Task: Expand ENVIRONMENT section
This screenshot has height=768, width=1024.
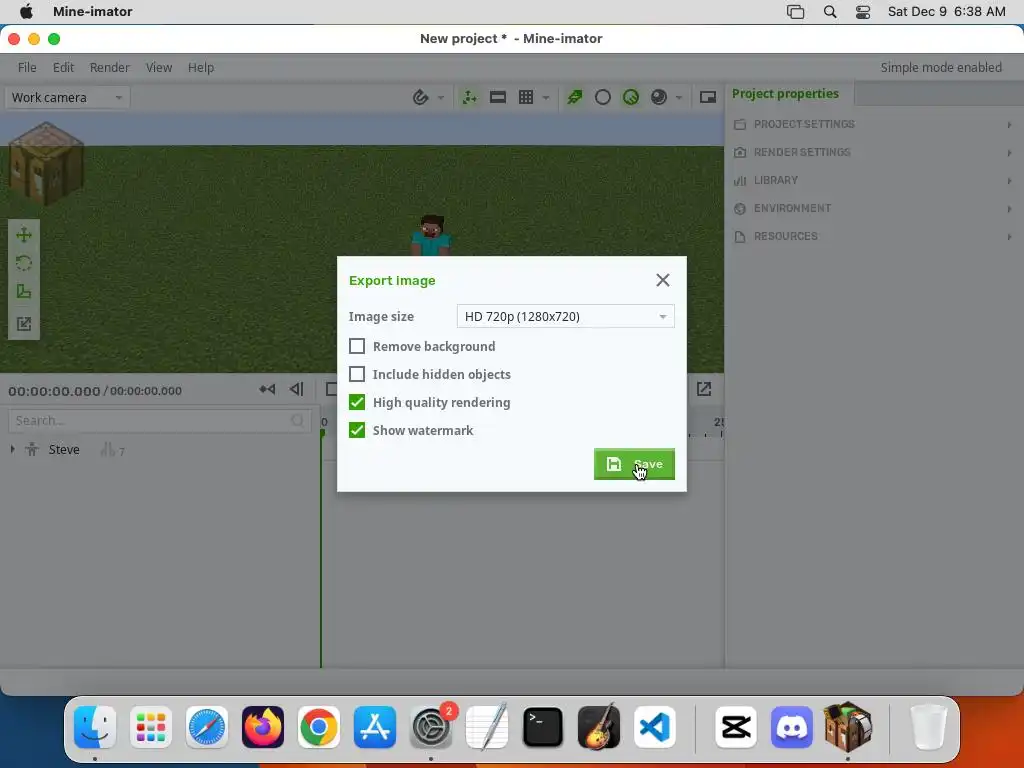Action: pos(874,208)
